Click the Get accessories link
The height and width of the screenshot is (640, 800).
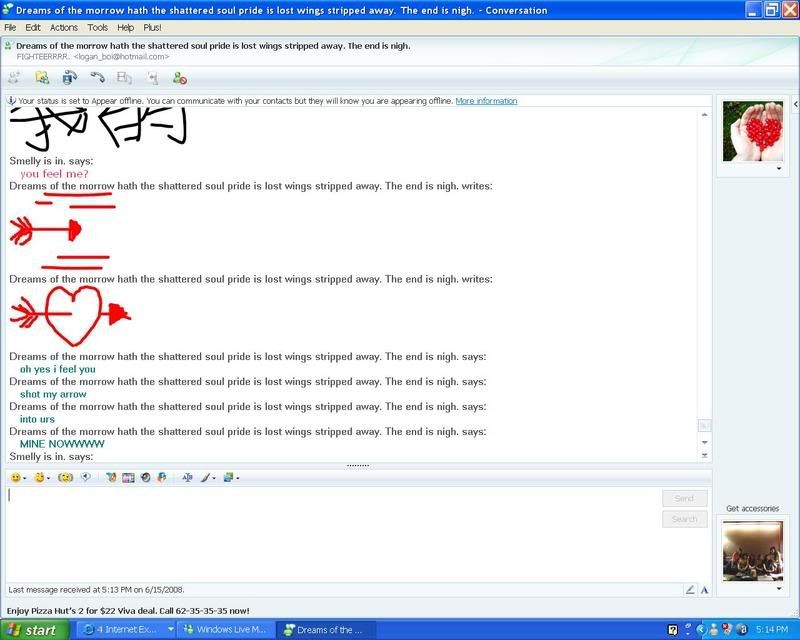[x=753, y=509]
